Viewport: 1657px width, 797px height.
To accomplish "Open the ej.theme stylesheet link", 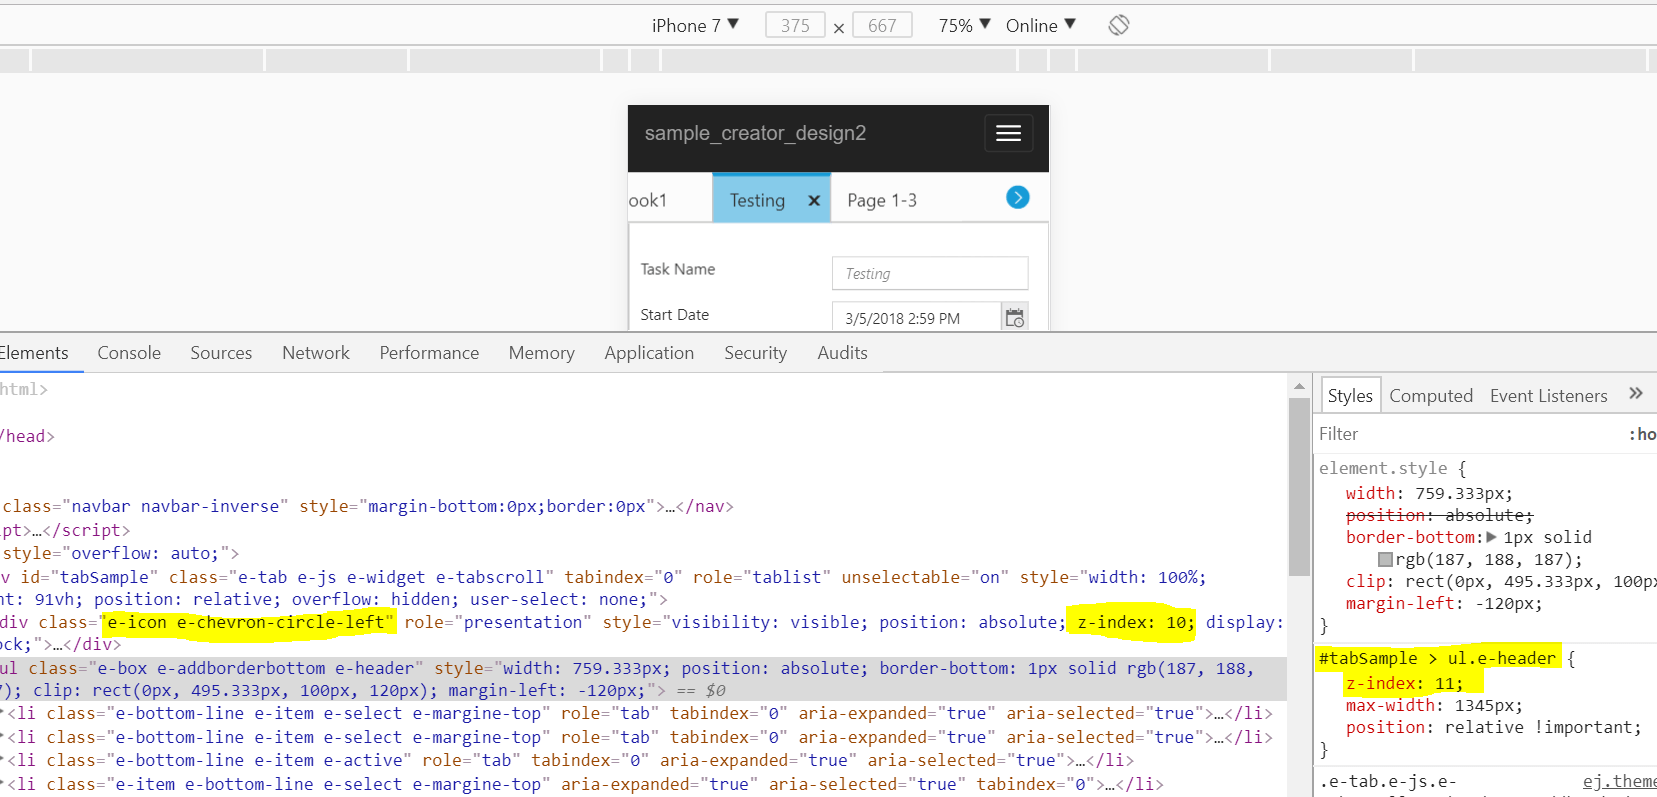I will coord(1619,781).
